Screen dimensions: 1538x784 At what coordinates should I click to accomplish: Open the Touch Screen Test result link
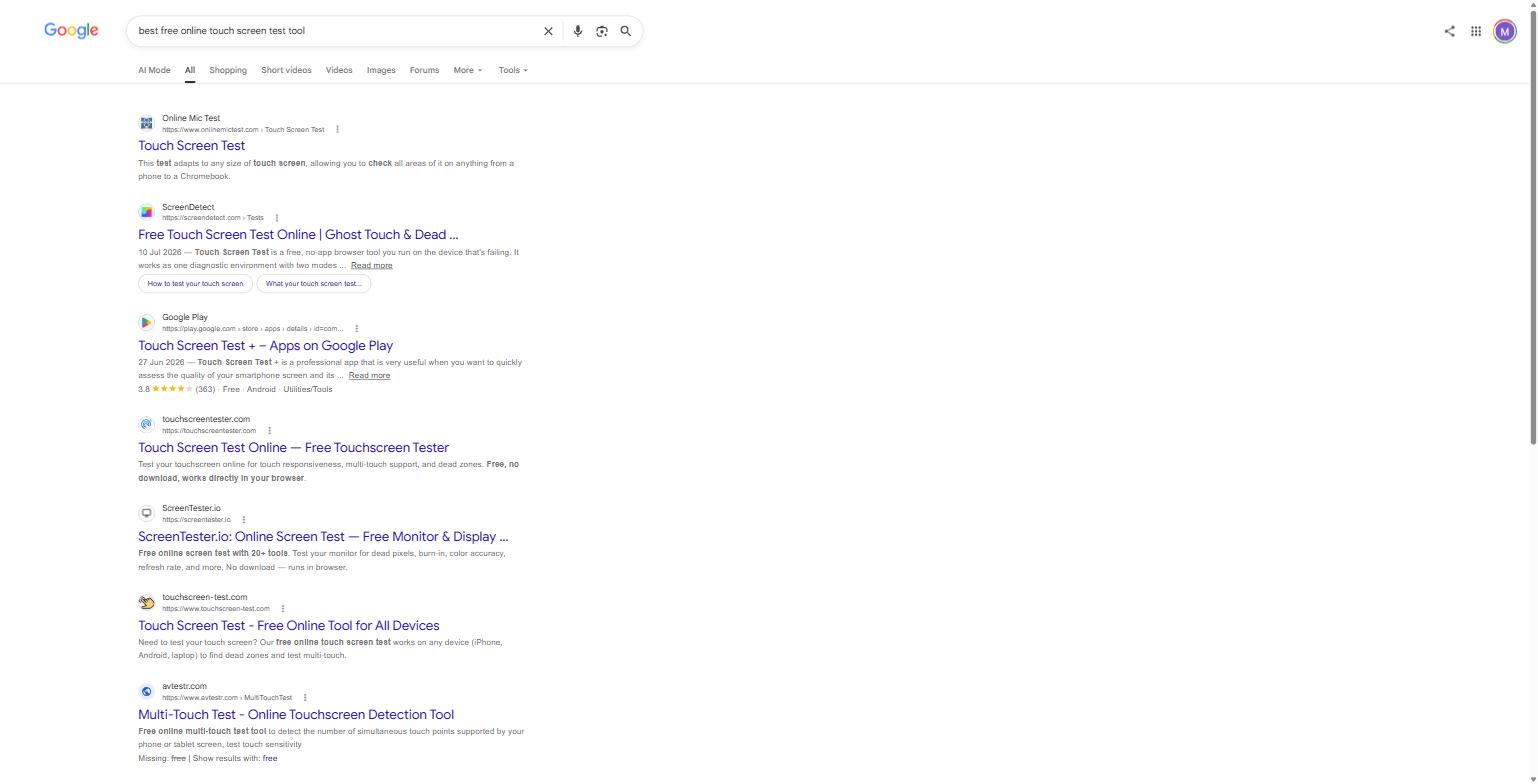click(x=191, y=146)
